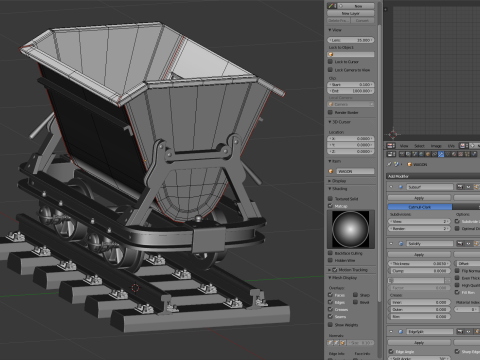Viewport: 480px width, 360px height.
Task: Click the Subdivisions View value field
Action: point(419,221)
